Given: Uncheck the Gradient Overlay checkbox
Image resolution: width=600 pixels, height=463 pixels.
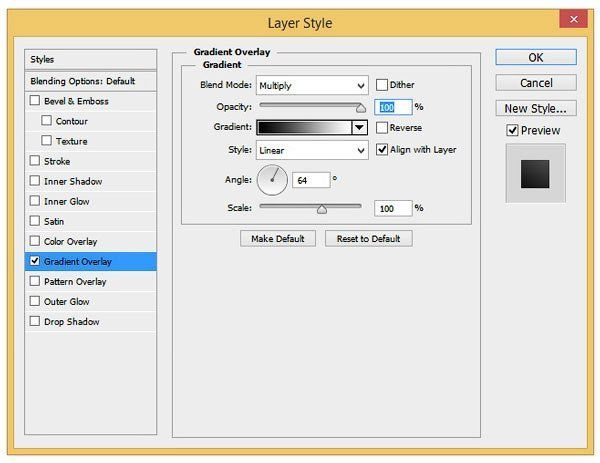Looking at the screenshot, I should (x=35, y=261).
